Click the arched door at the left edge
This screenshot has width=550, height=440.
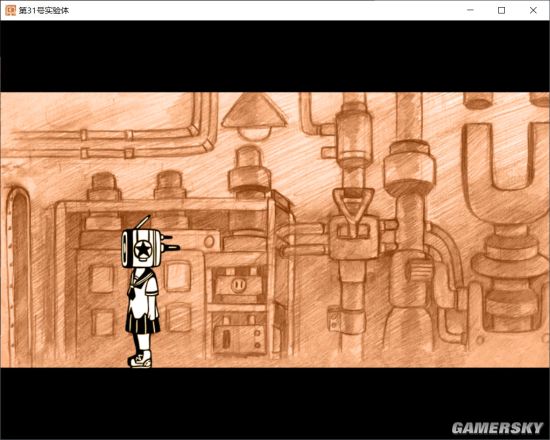19,277
